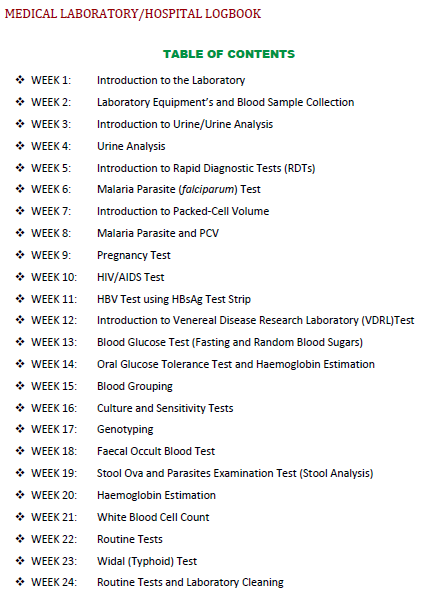This screenshot has height=599, width=424.
Task: Open HBV Test using HBsAg Test Strip
Action: [x=174, y=299]
